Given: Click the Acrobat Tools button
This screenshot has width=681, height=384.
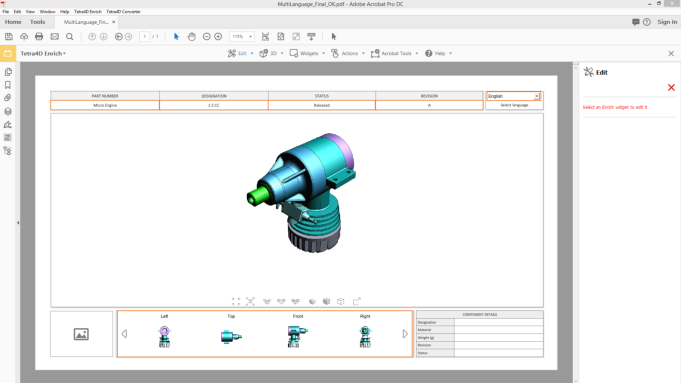Looking at the screenshot, I should click(391, 53).
